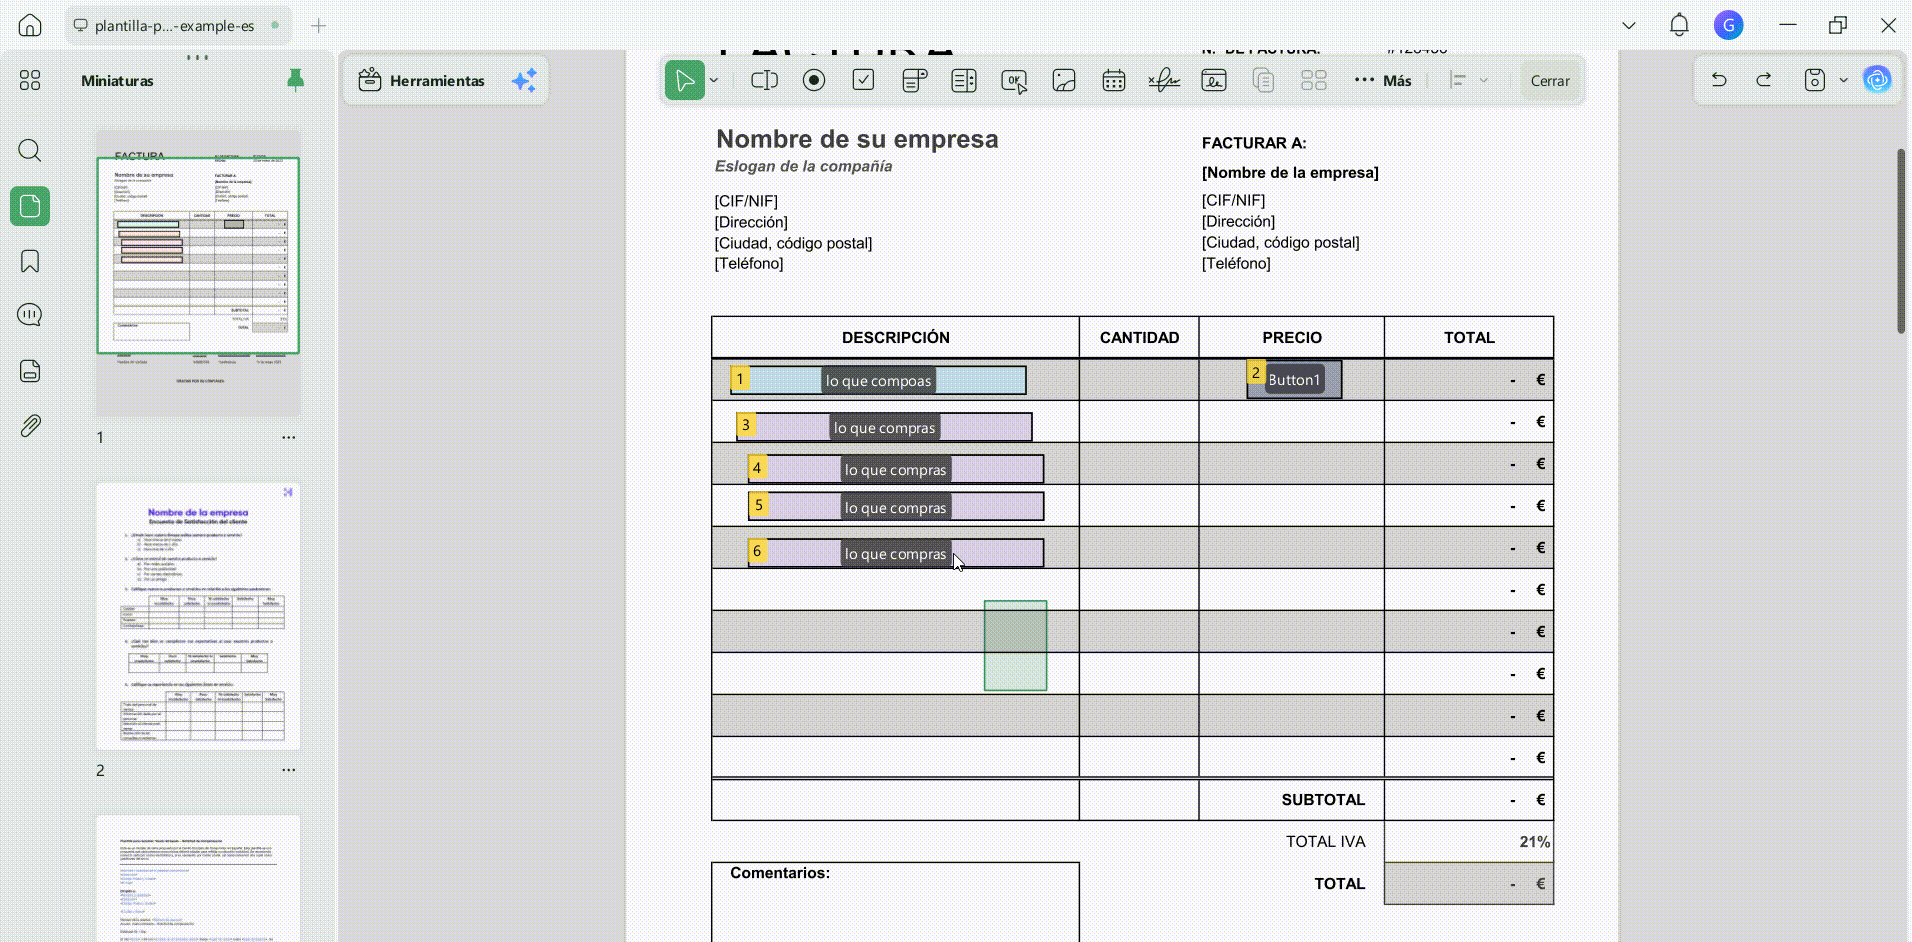This screenshot has width=1912, height=942.
Task: Open a new tab with plus
Action: tap(318, 25)
